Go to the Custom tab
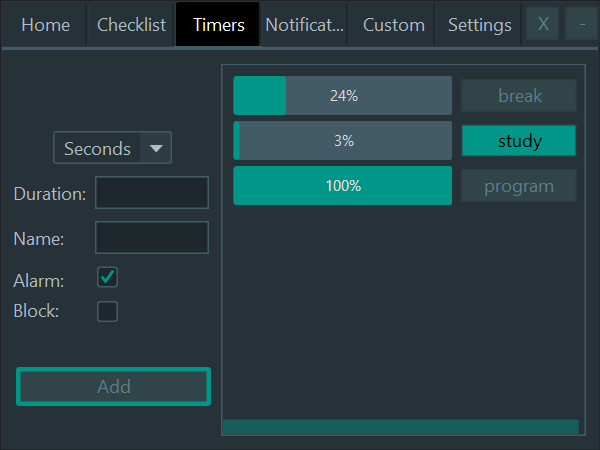Viewport: 600px width, 450px height. [393, 25]
